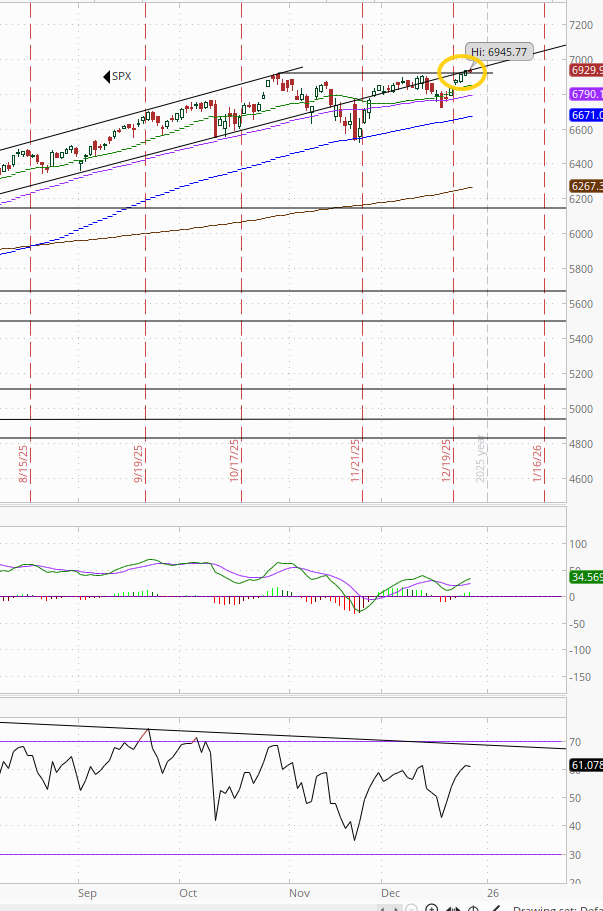Click the 6600 price axis label
Image resolution: width=603 pixels, height=911 pixels.
point(581,130)
